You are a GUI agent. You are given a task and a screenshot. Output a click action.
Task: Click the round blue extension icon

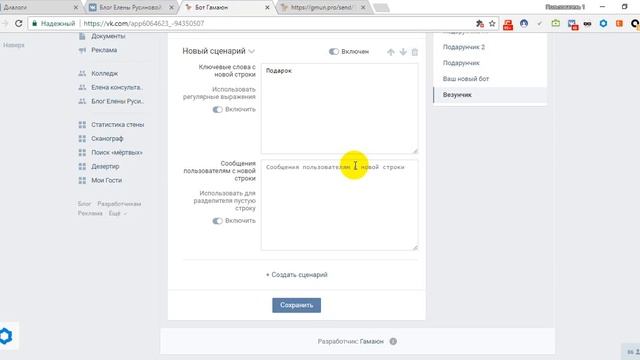pyautogui.click(x=524, y=24)
